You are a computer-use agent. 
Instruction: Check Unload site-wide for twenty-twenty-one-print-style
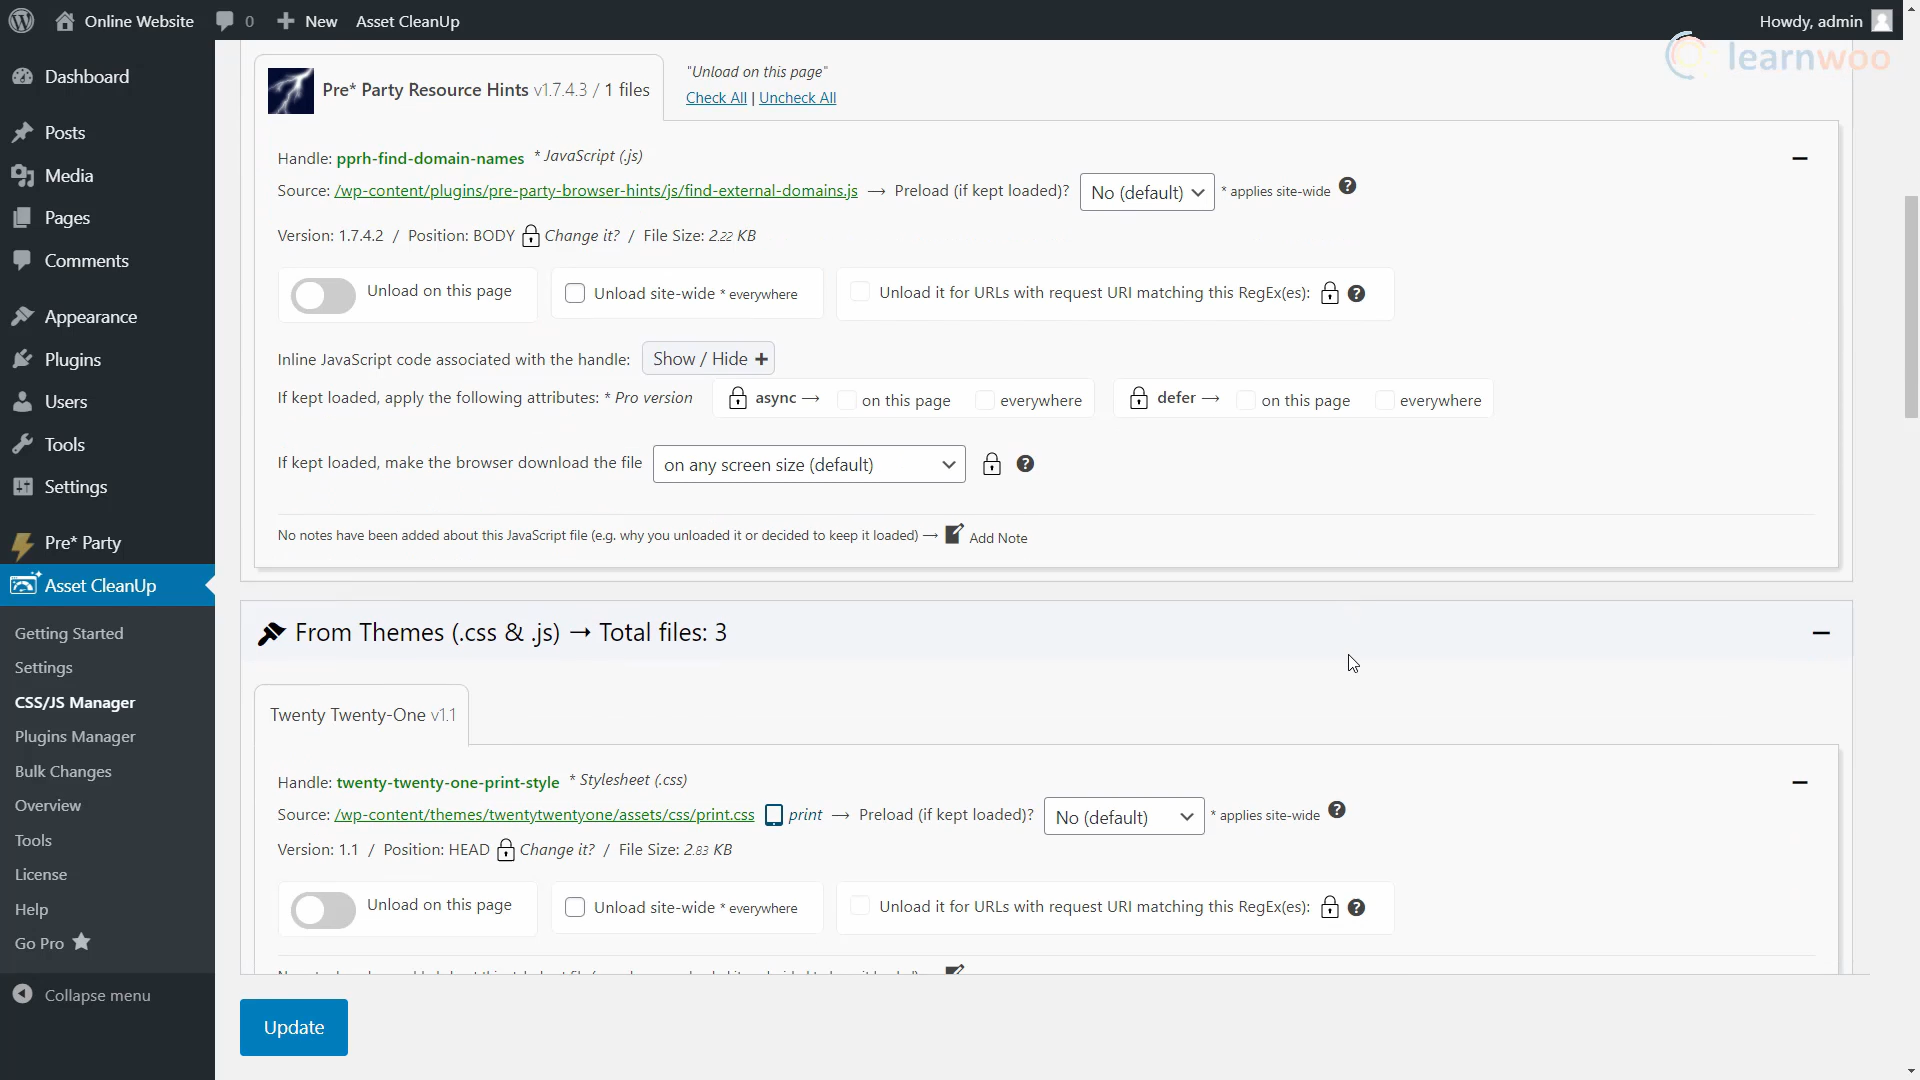coord(575,907)
